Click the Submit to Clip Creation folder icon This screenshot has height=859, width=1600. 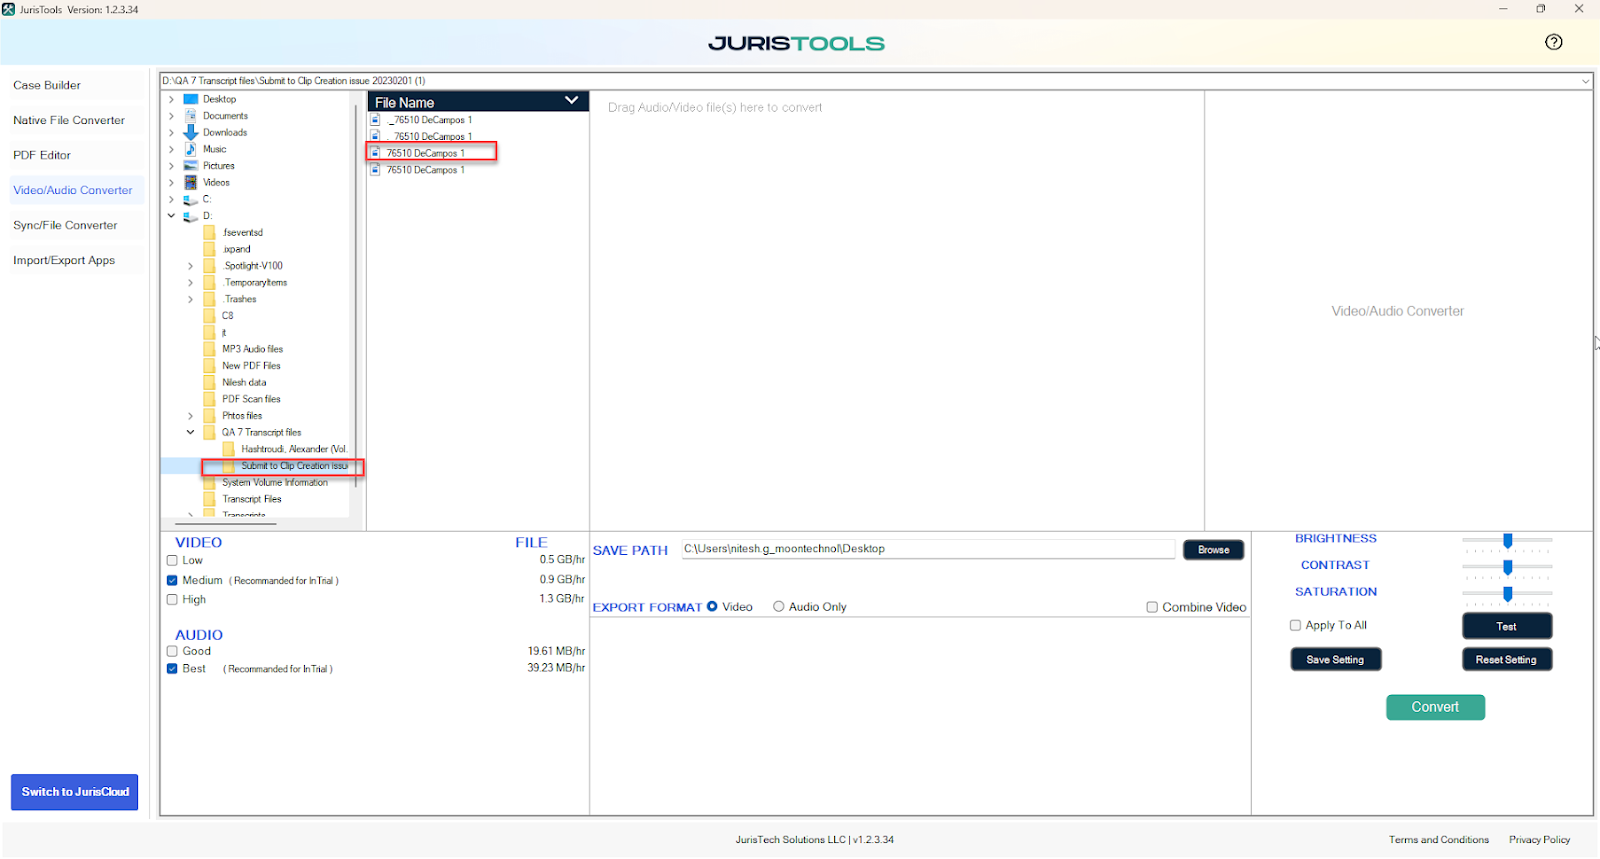pyautogui.click(x=229, y=466)
